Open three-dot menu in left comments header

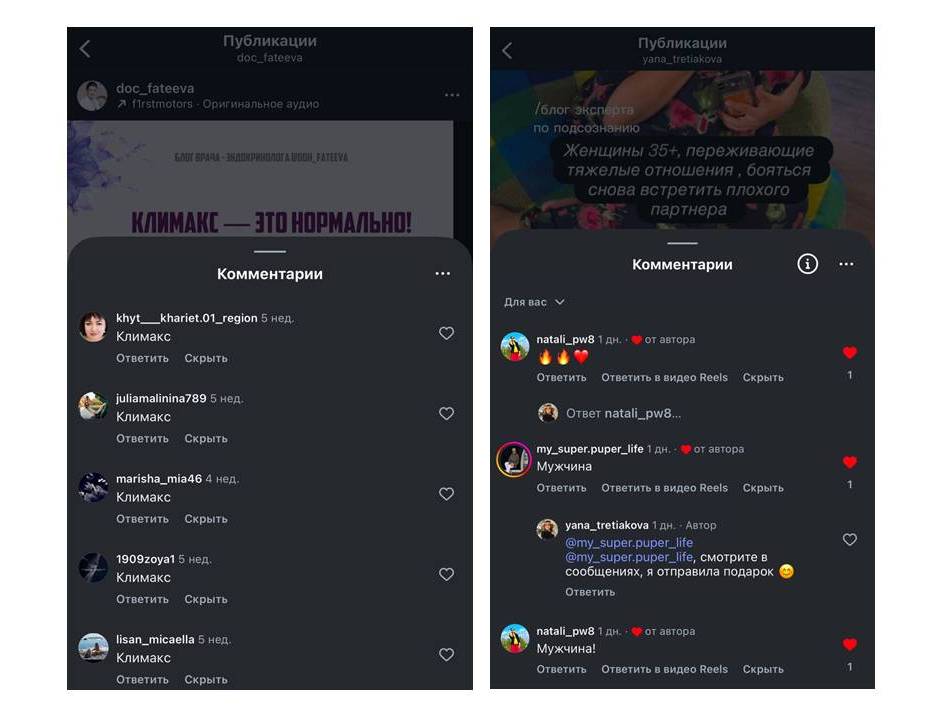(442, 273)
